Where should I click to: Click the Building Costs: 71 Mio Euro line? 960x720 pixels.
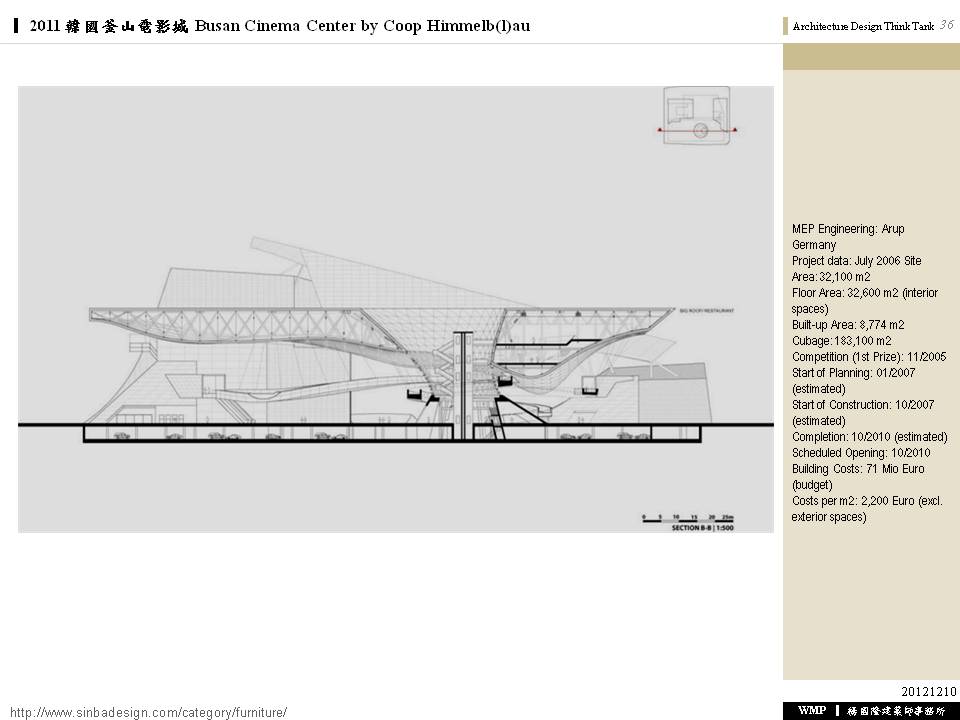coord(858,469)
